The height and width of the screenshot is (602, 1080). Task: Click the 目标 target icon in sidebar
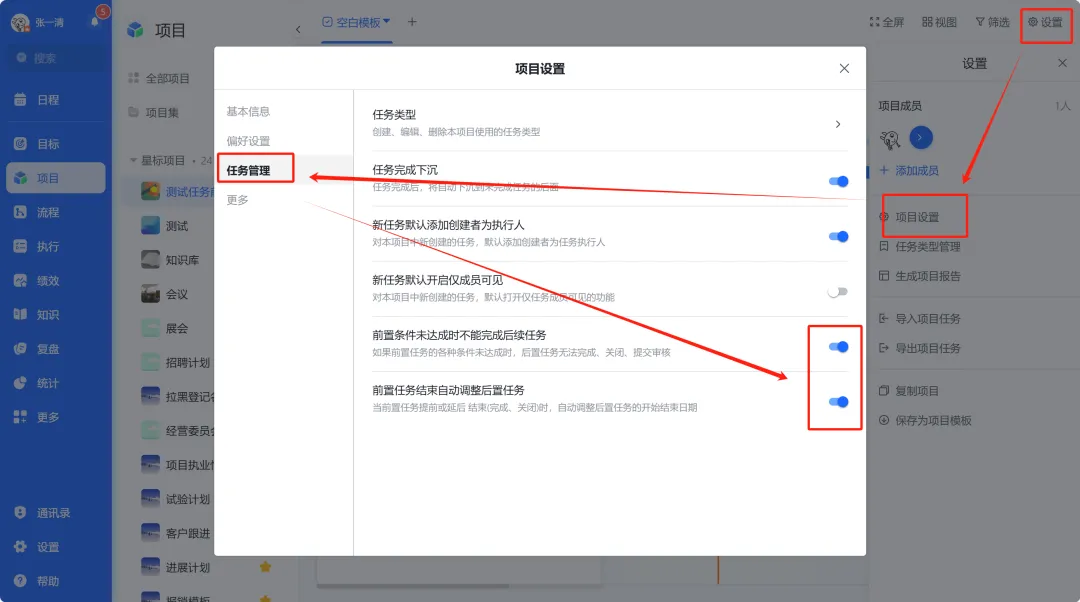(20, 143)
